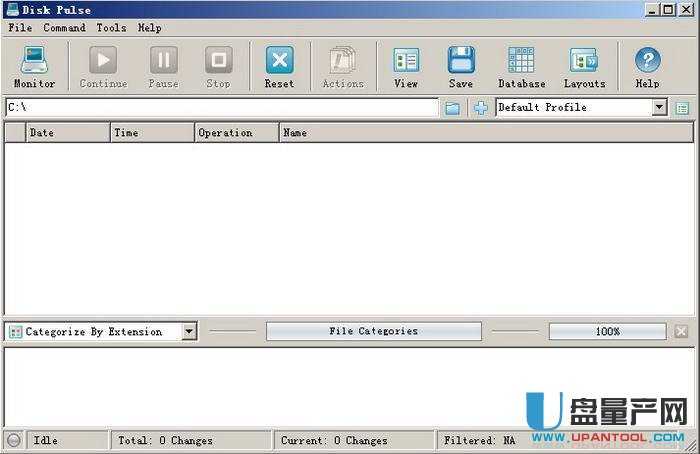Click the browse folder icon beside path
The image size is (700, 454).
[453, 108]
